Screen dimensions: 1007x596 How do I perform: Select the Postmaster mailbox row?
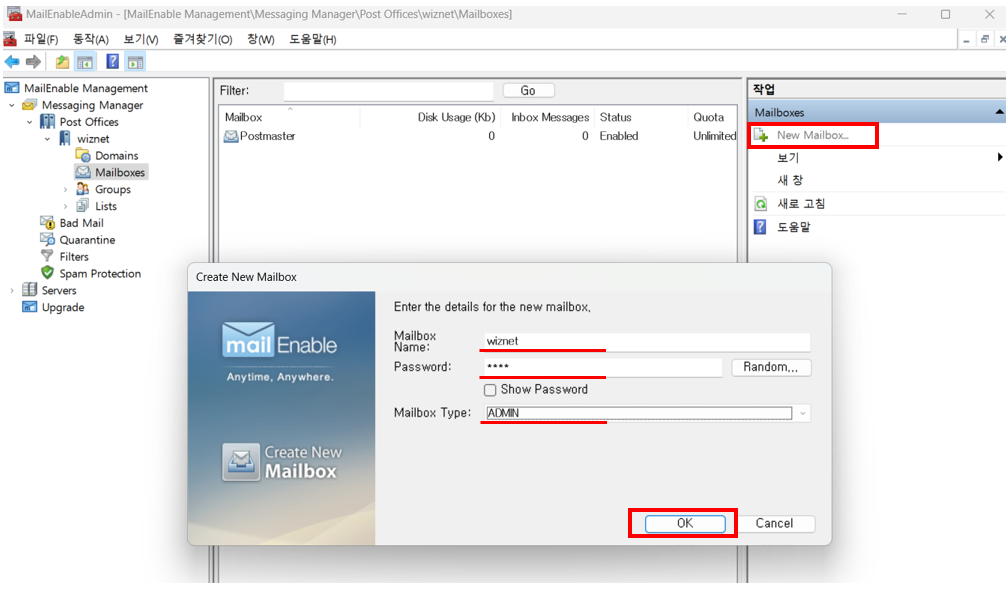click(x=479, y=136)
